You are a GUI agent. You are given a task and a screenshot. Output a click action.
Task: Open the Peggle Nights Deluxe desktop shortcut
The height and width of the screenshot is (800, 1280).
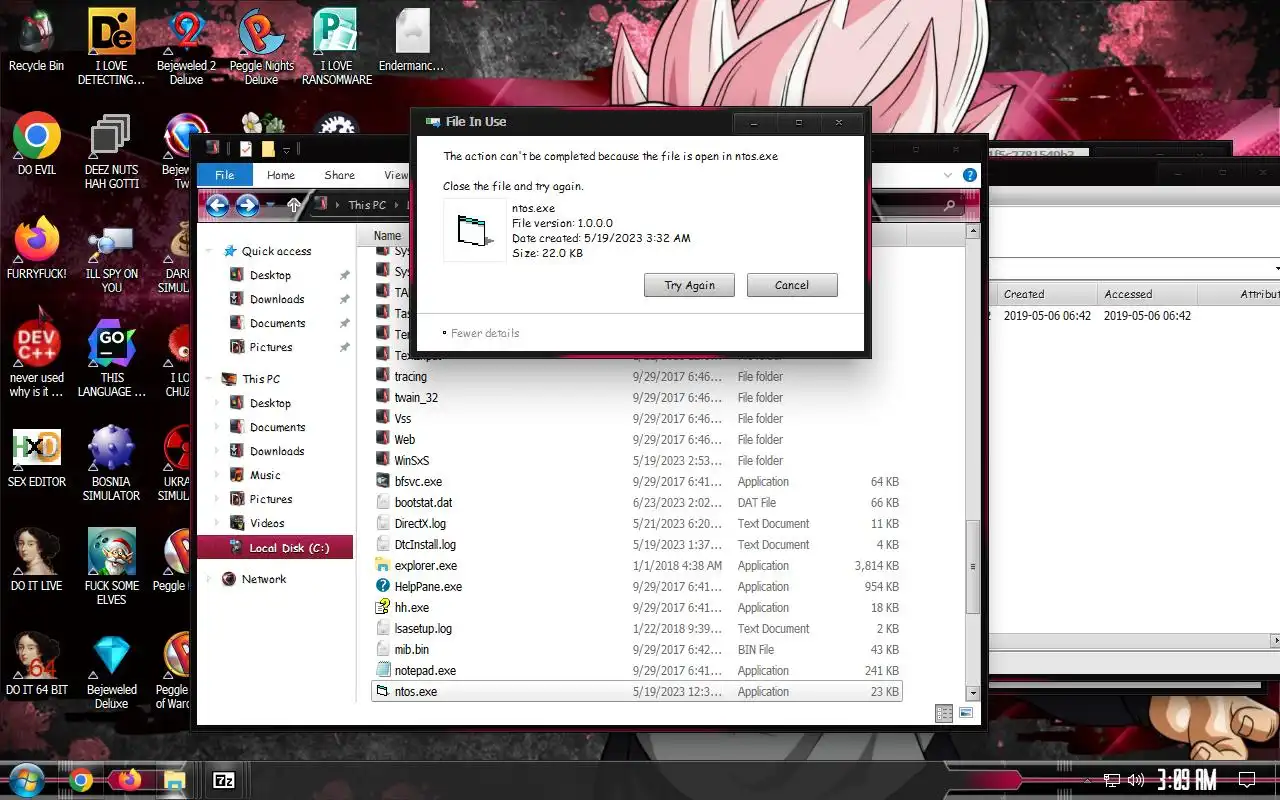(x=261, y=47)
